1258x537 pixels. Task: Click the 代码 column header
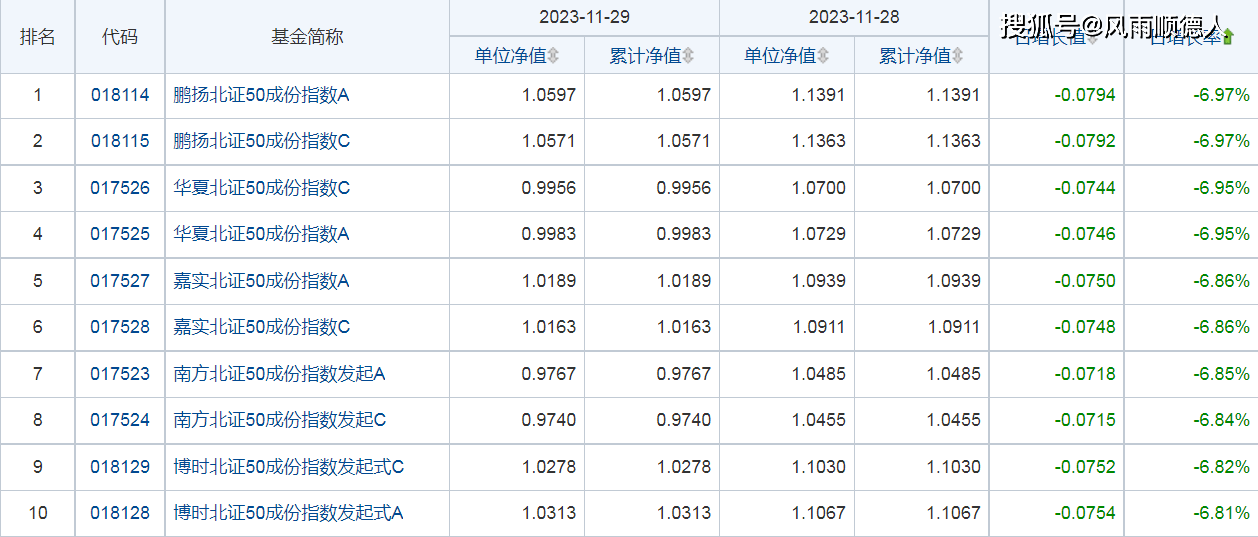[x=120, y=37]
